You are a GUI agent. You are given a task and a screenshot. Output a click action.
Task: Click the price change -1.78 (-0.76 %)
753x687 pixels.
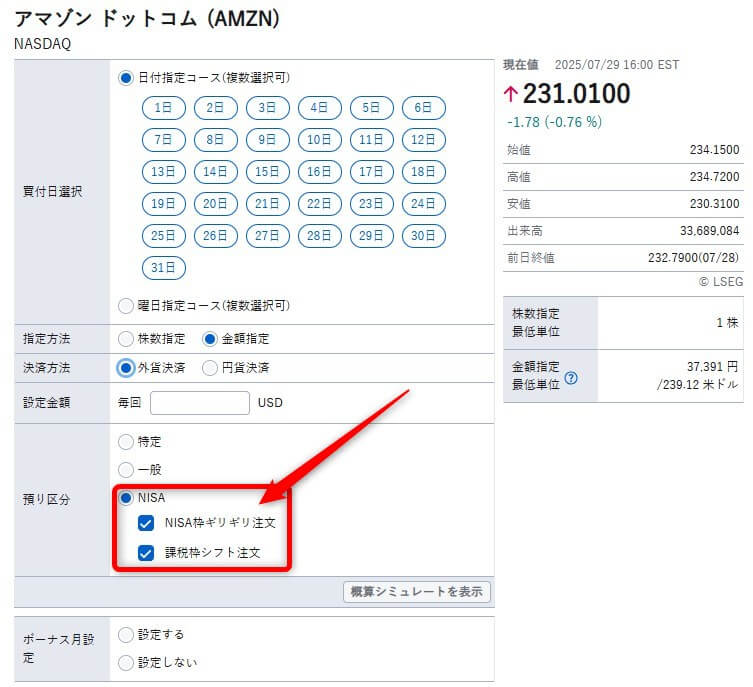pyautogui.click(x=554, y=122)
